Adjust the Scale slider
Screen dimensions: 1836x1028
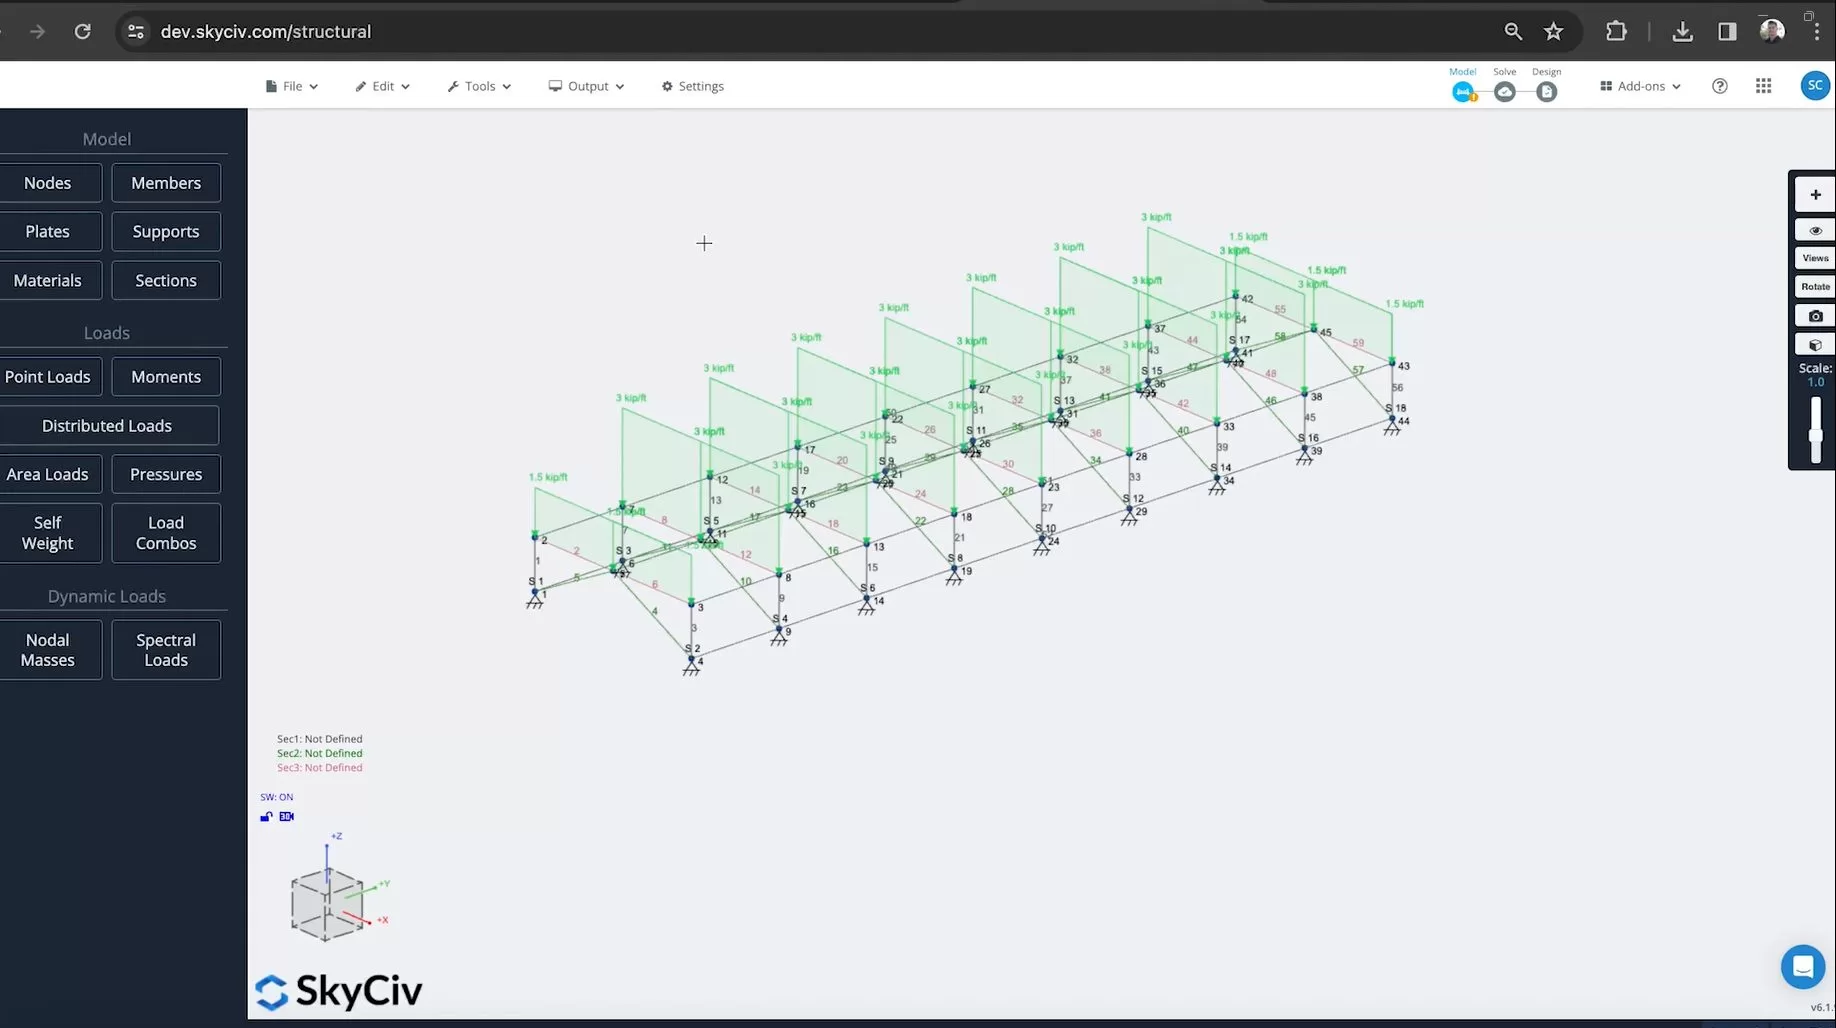click(x=1814, y=430)
